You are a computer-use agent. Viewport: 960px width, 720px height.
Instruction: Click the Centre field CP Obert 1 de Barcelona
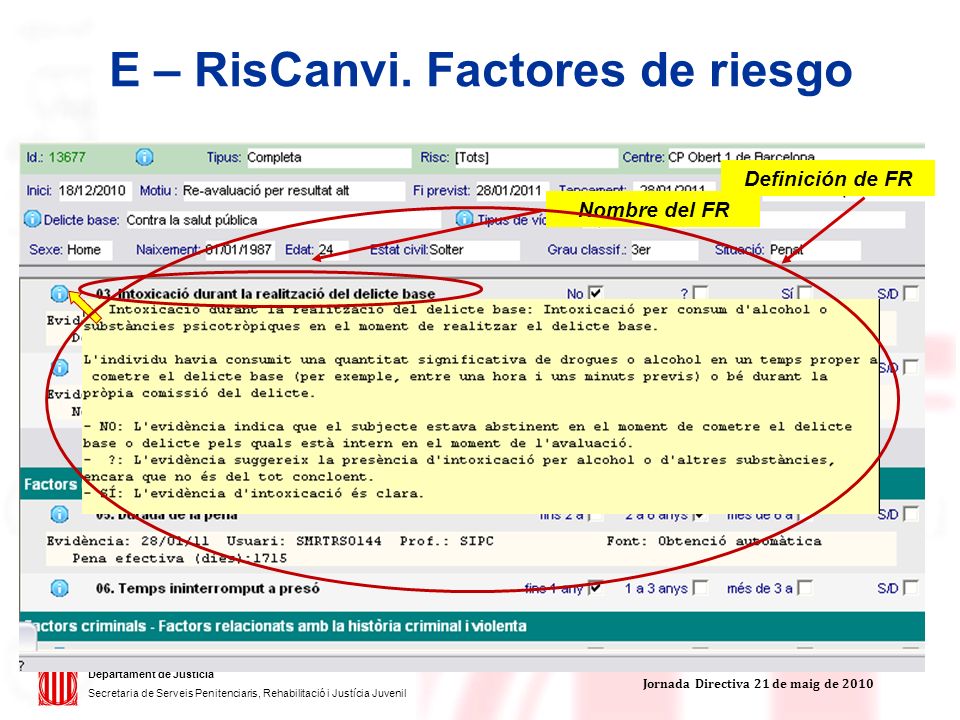795,157
